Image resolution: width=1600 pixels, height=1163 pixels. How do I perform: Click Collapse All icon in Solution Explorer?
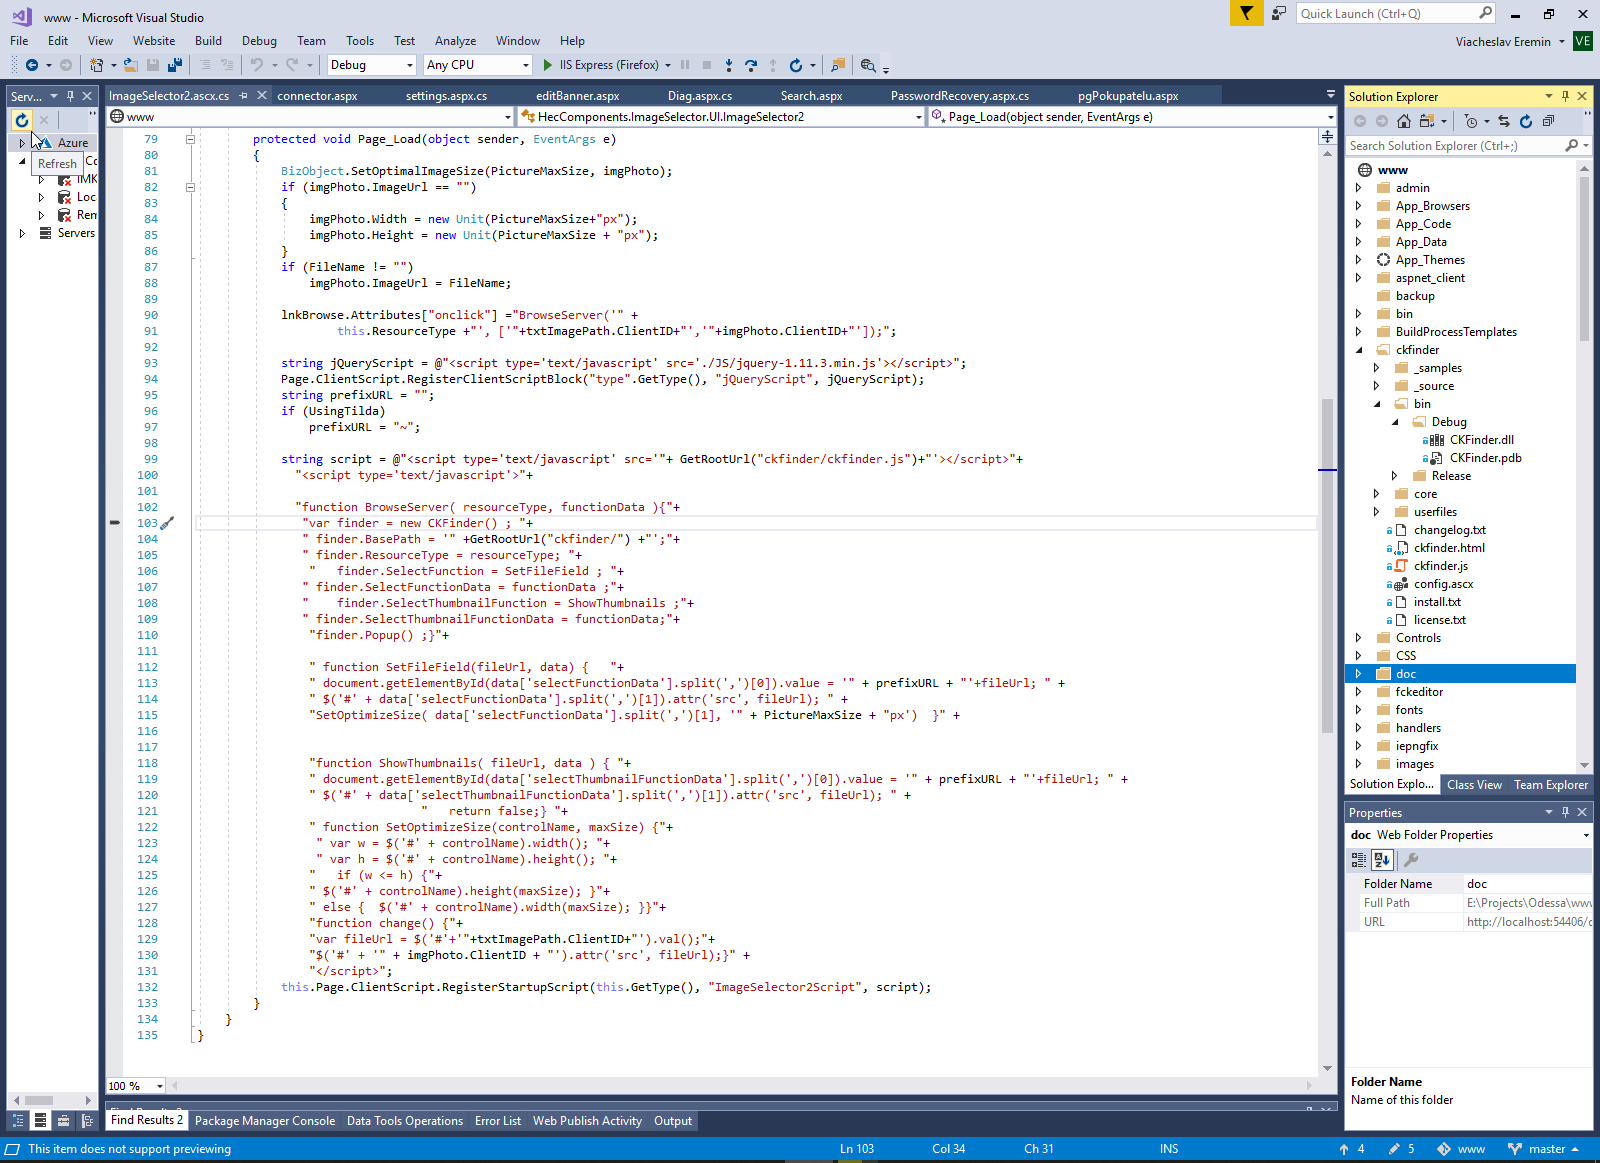(1548, 121)
